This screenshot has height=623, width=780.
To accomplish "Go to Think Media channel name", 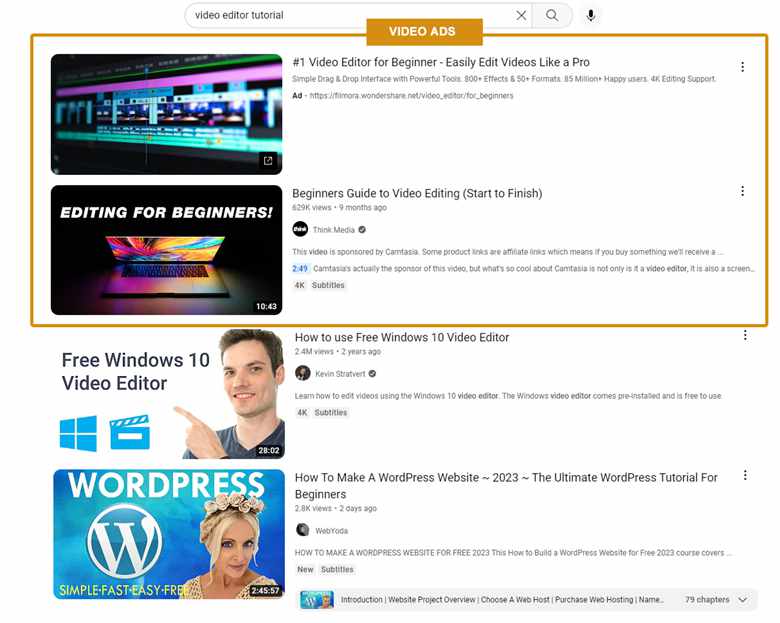I will (x=334, y=230).
